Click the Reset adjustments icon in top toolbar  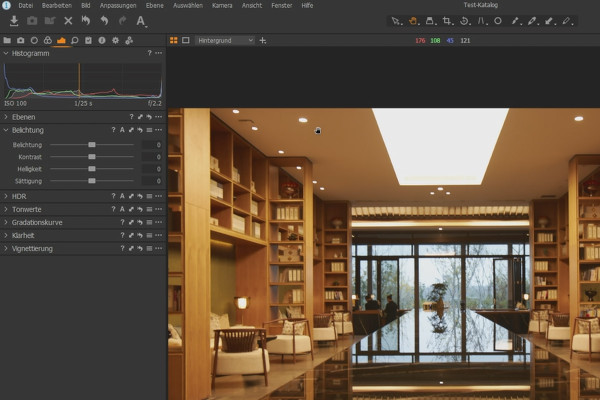(x=86, y=21)
